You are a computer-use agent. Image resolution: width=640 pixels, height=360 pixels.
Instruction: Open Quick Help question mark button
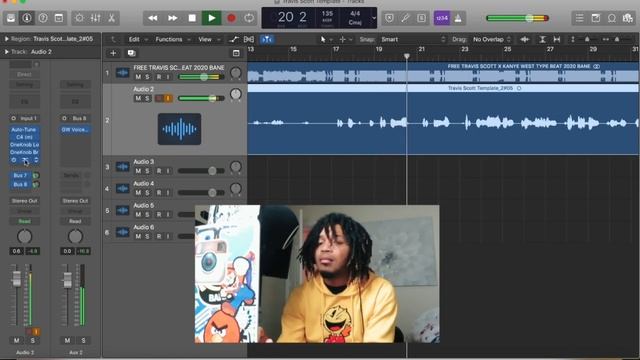click(43, 18)
